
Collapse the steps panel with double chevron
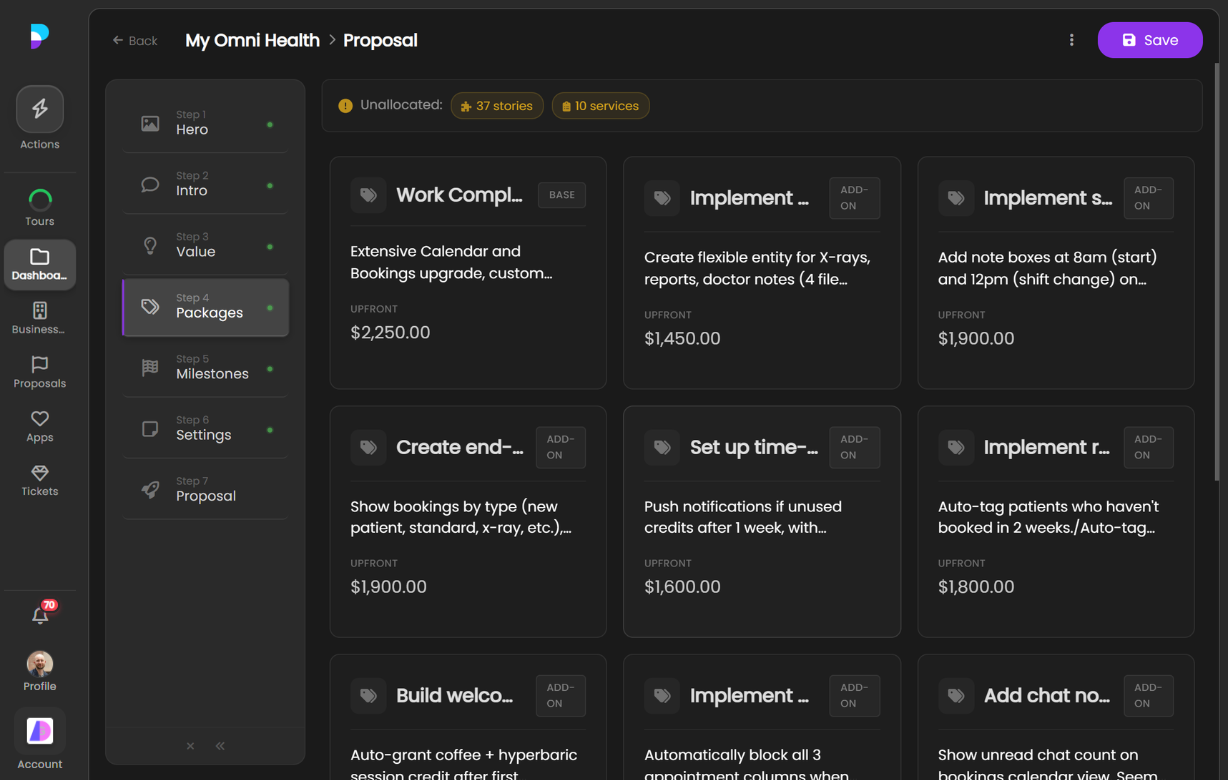point(220,746)
